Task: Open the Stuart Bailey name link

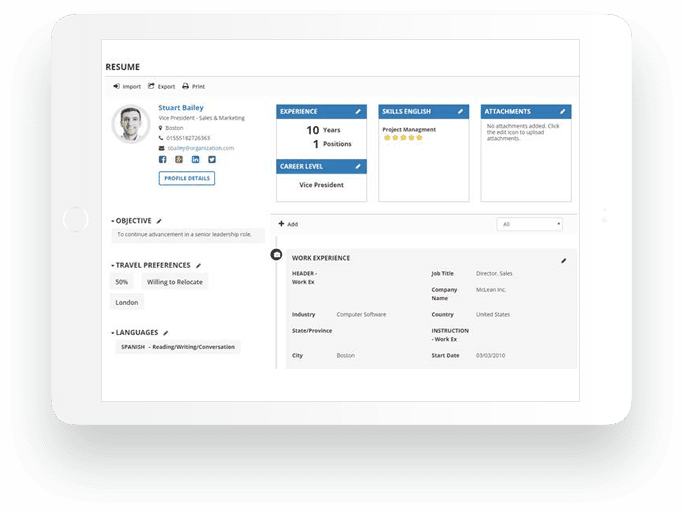Action: coord(181,108)
